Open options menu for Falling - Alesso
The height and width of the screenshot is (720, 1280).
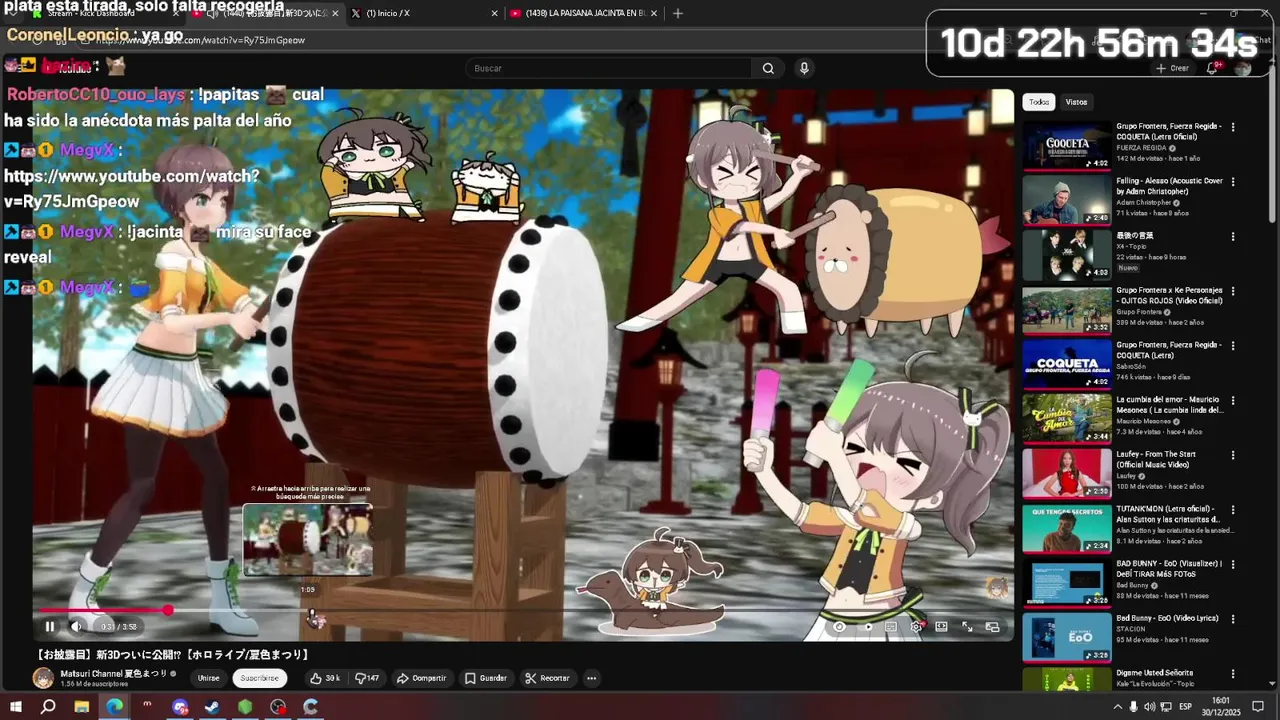coord(1233,182)
